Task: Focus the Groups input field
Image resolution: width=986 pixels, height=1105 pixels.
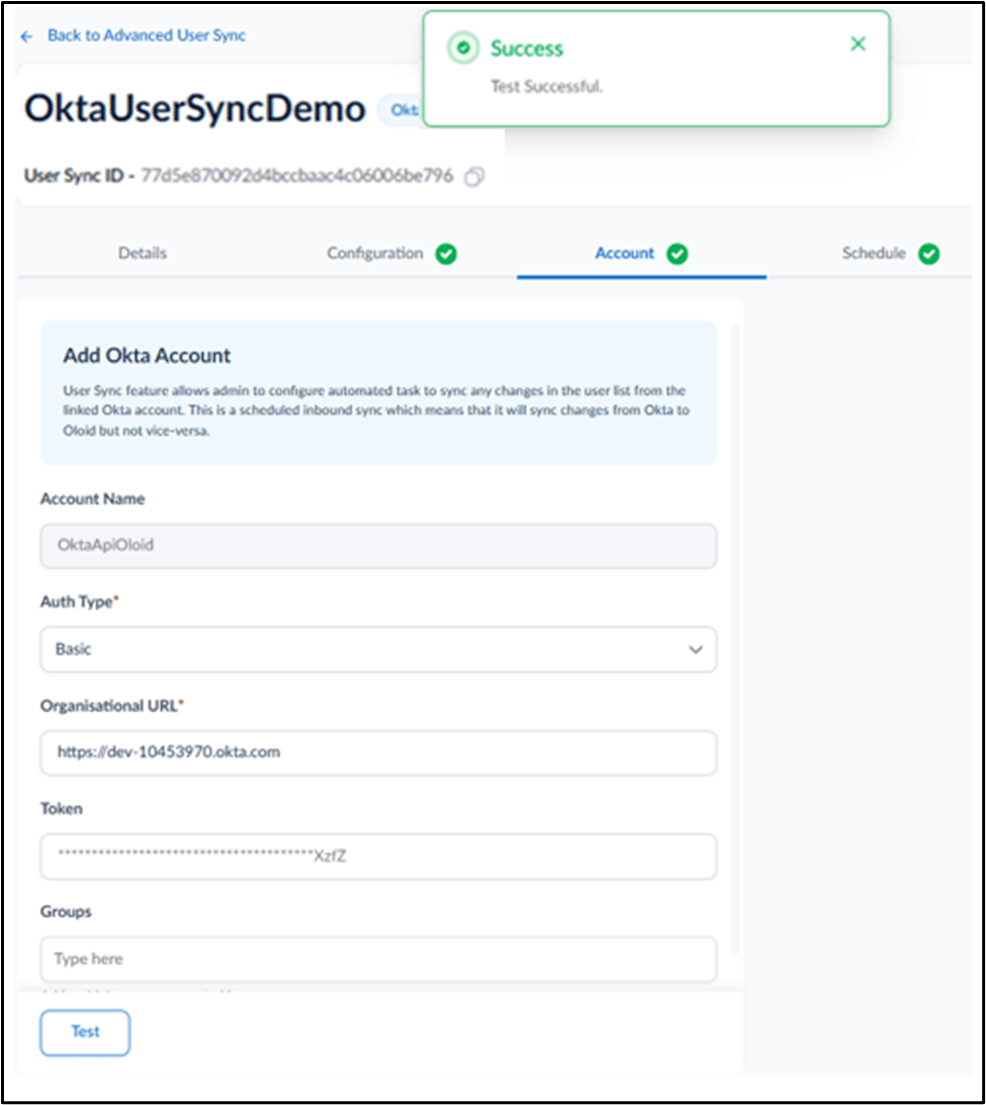Action: [x=378, y=959]
